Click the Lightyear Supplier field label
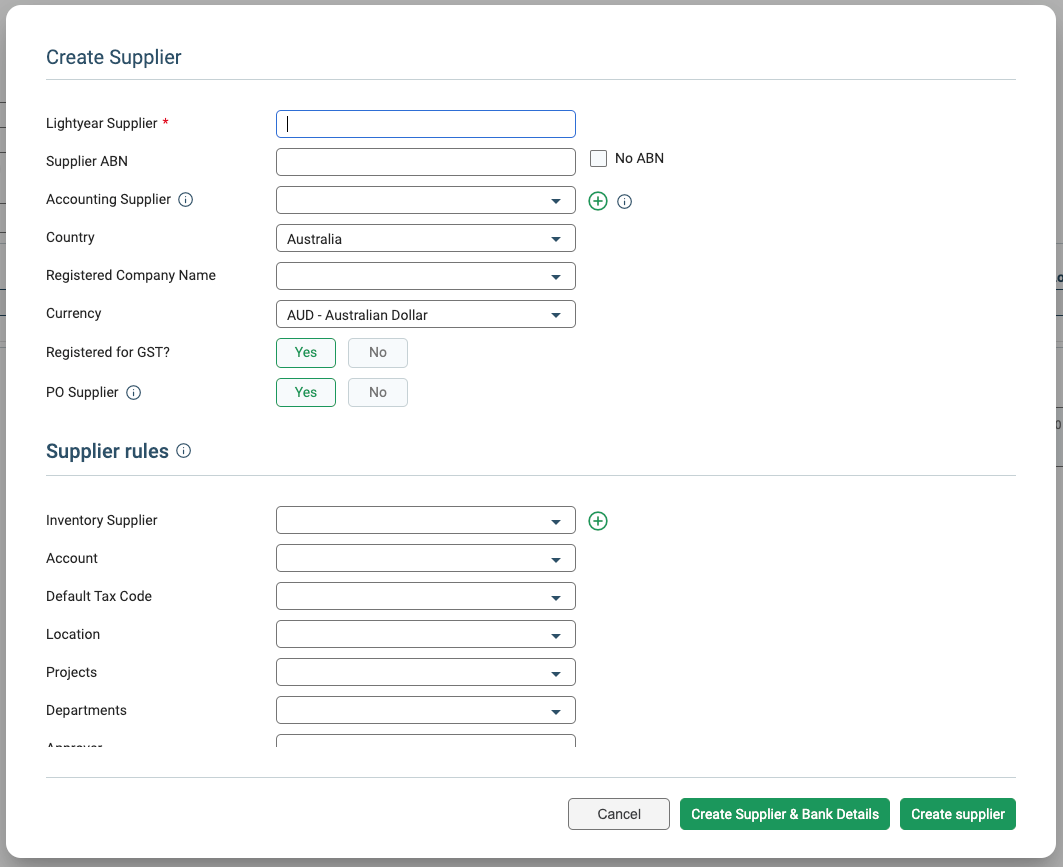Screen dimensions: 1063x867 (x=102, y=123)
